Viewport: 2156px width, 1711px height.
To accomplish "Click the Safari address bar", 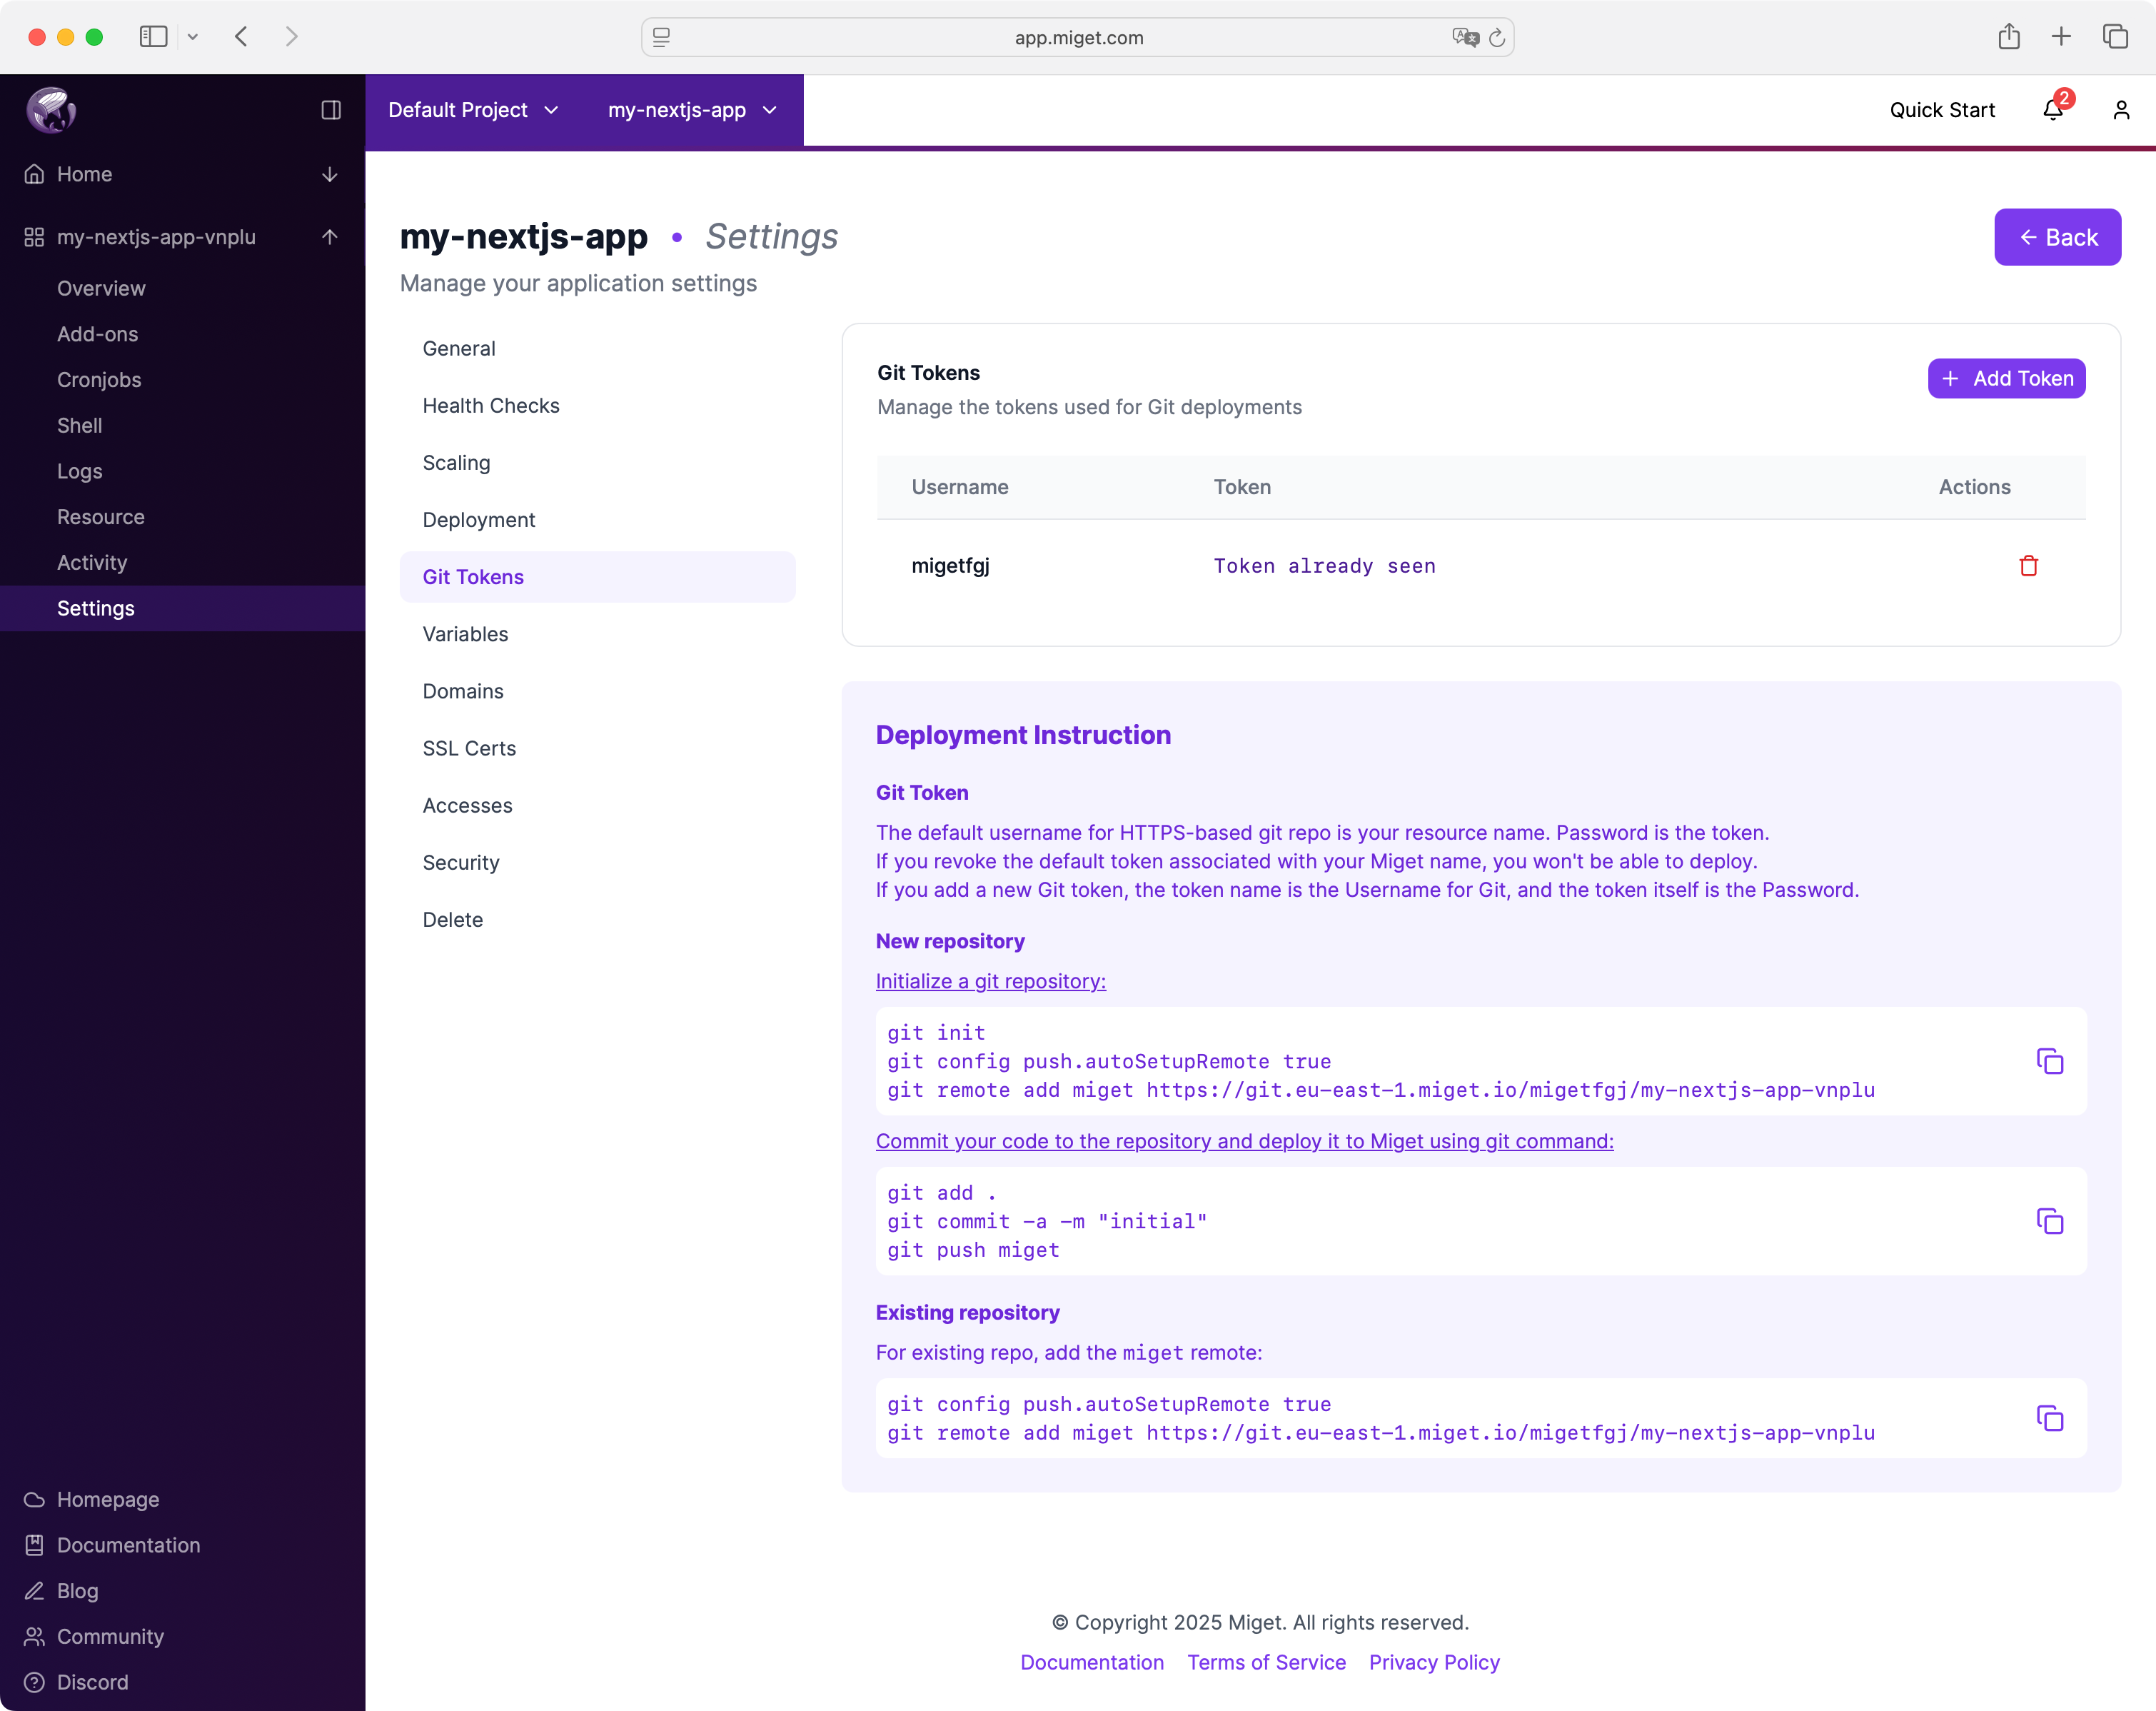I will [x=1078, y=38].
